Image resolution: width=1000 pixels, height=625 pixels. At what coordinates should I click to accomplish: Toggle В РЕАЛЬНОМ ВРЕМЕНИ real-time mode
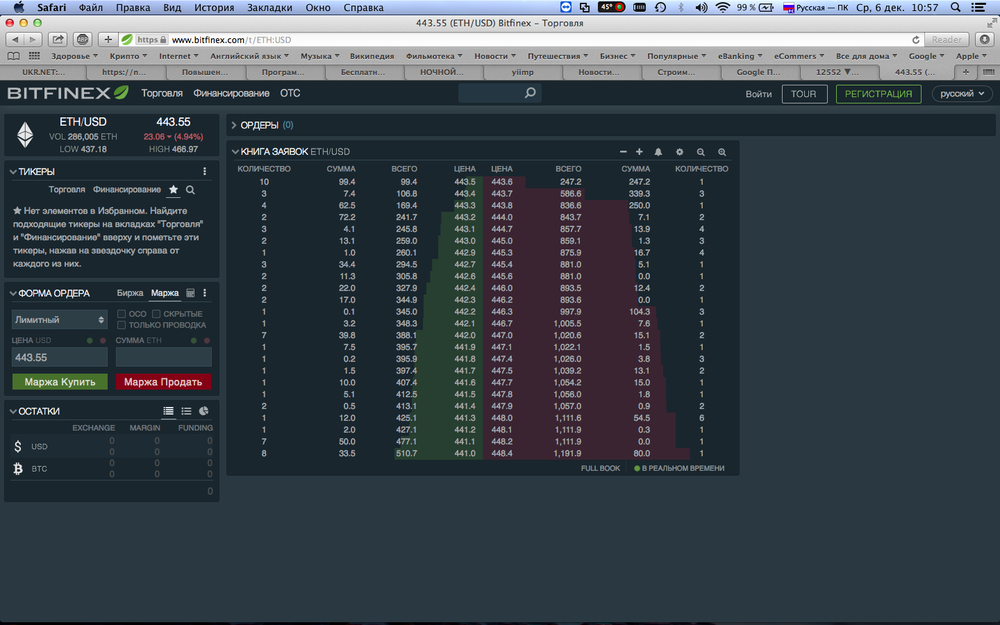[679, 468]
